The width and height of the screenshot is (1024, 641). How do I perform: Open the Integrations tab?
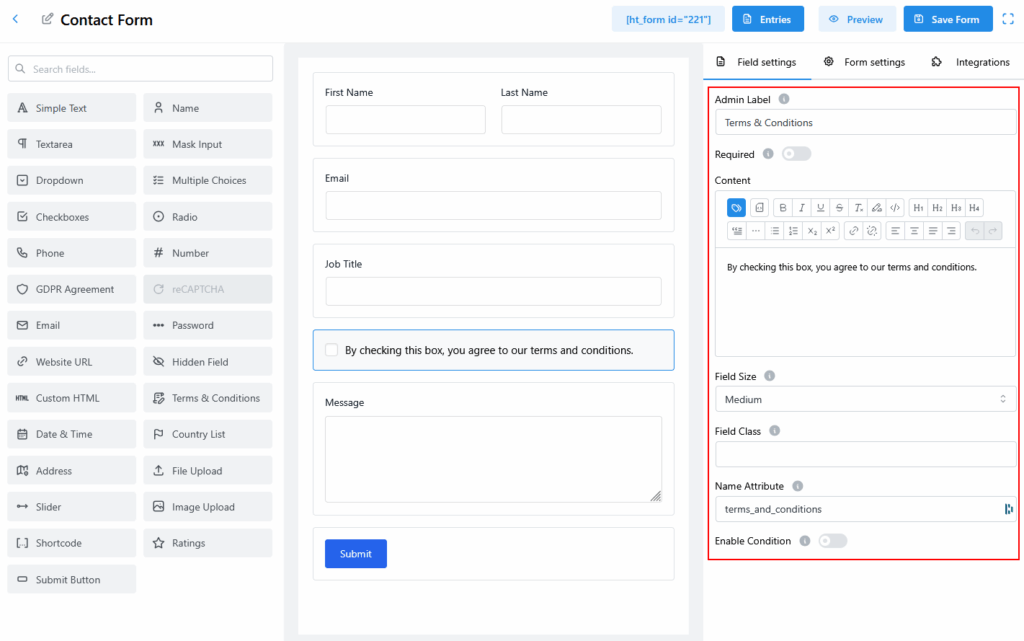click(x=970, y=62)
